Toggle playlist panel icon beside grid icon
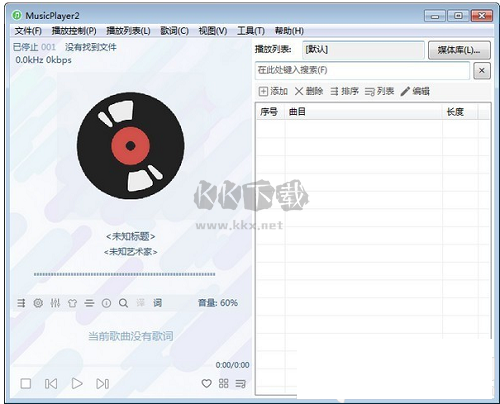The image size is (500, 404). tap(240, 384)
